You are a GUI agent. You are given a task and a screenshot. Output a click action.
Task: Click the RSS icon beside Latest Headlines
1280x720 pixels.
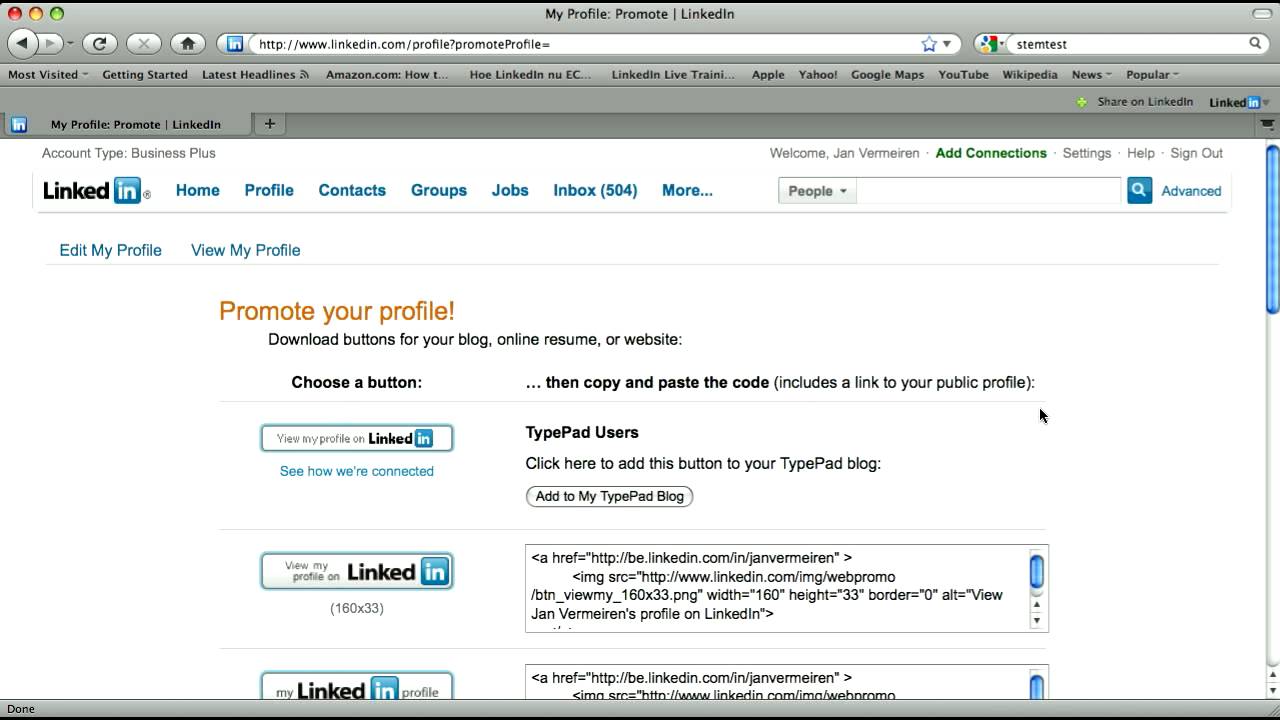click(304, 74)
